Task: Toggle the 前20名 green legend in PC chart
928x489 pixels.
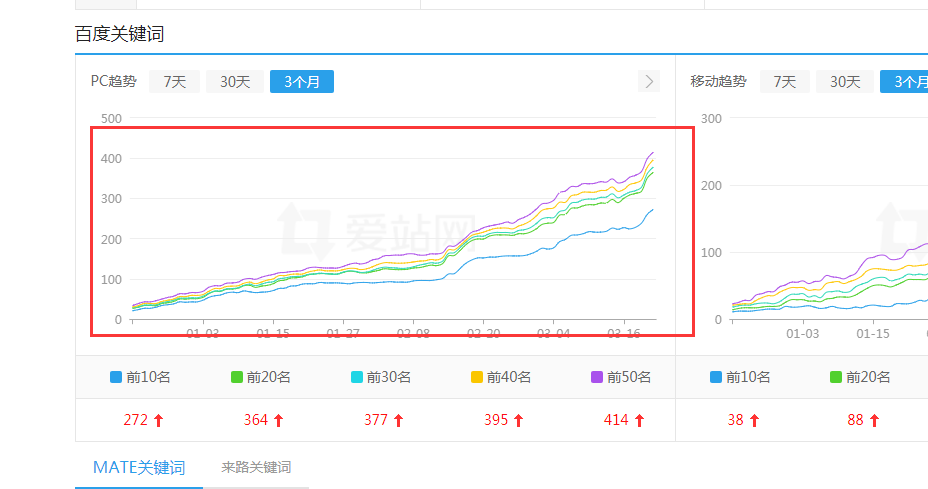Action: click(x=260, y=377)
